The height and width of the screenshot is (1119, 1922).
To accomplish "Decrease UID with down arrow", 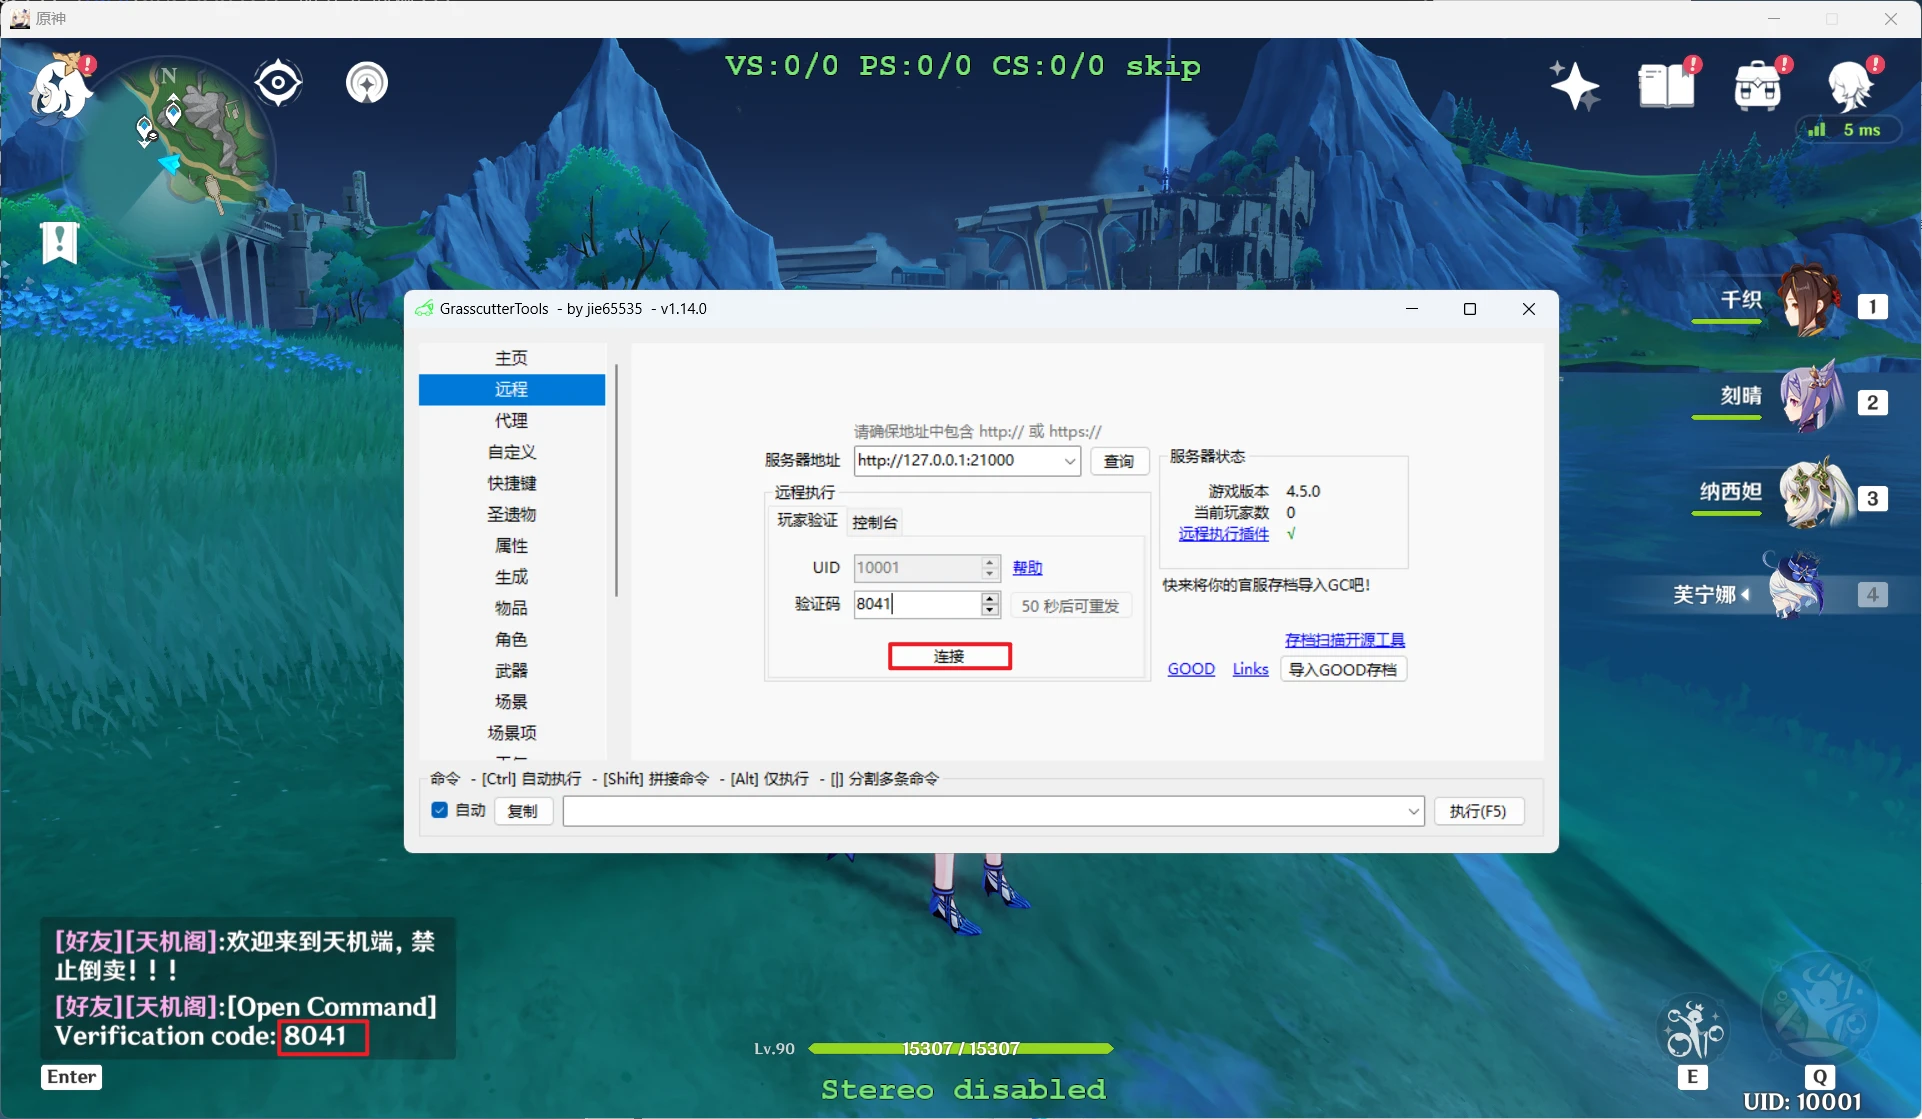I will [x=990, y=574].
